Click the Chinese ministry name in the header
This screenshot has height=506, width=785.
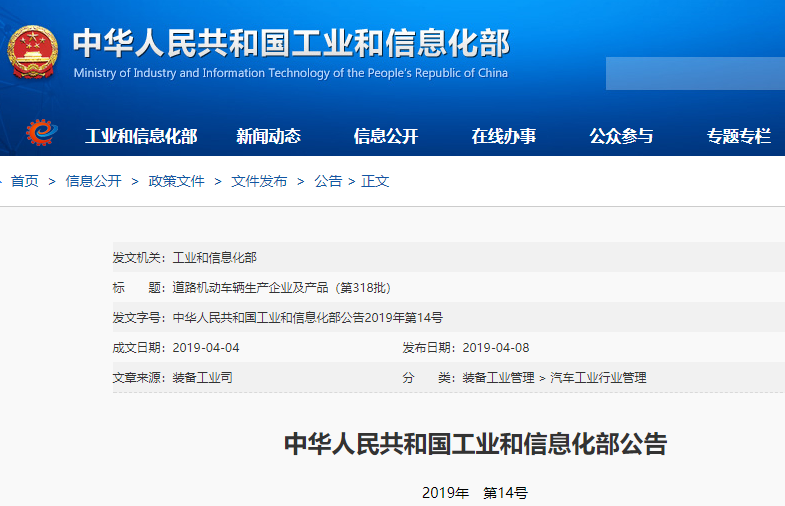pos(291,42)
